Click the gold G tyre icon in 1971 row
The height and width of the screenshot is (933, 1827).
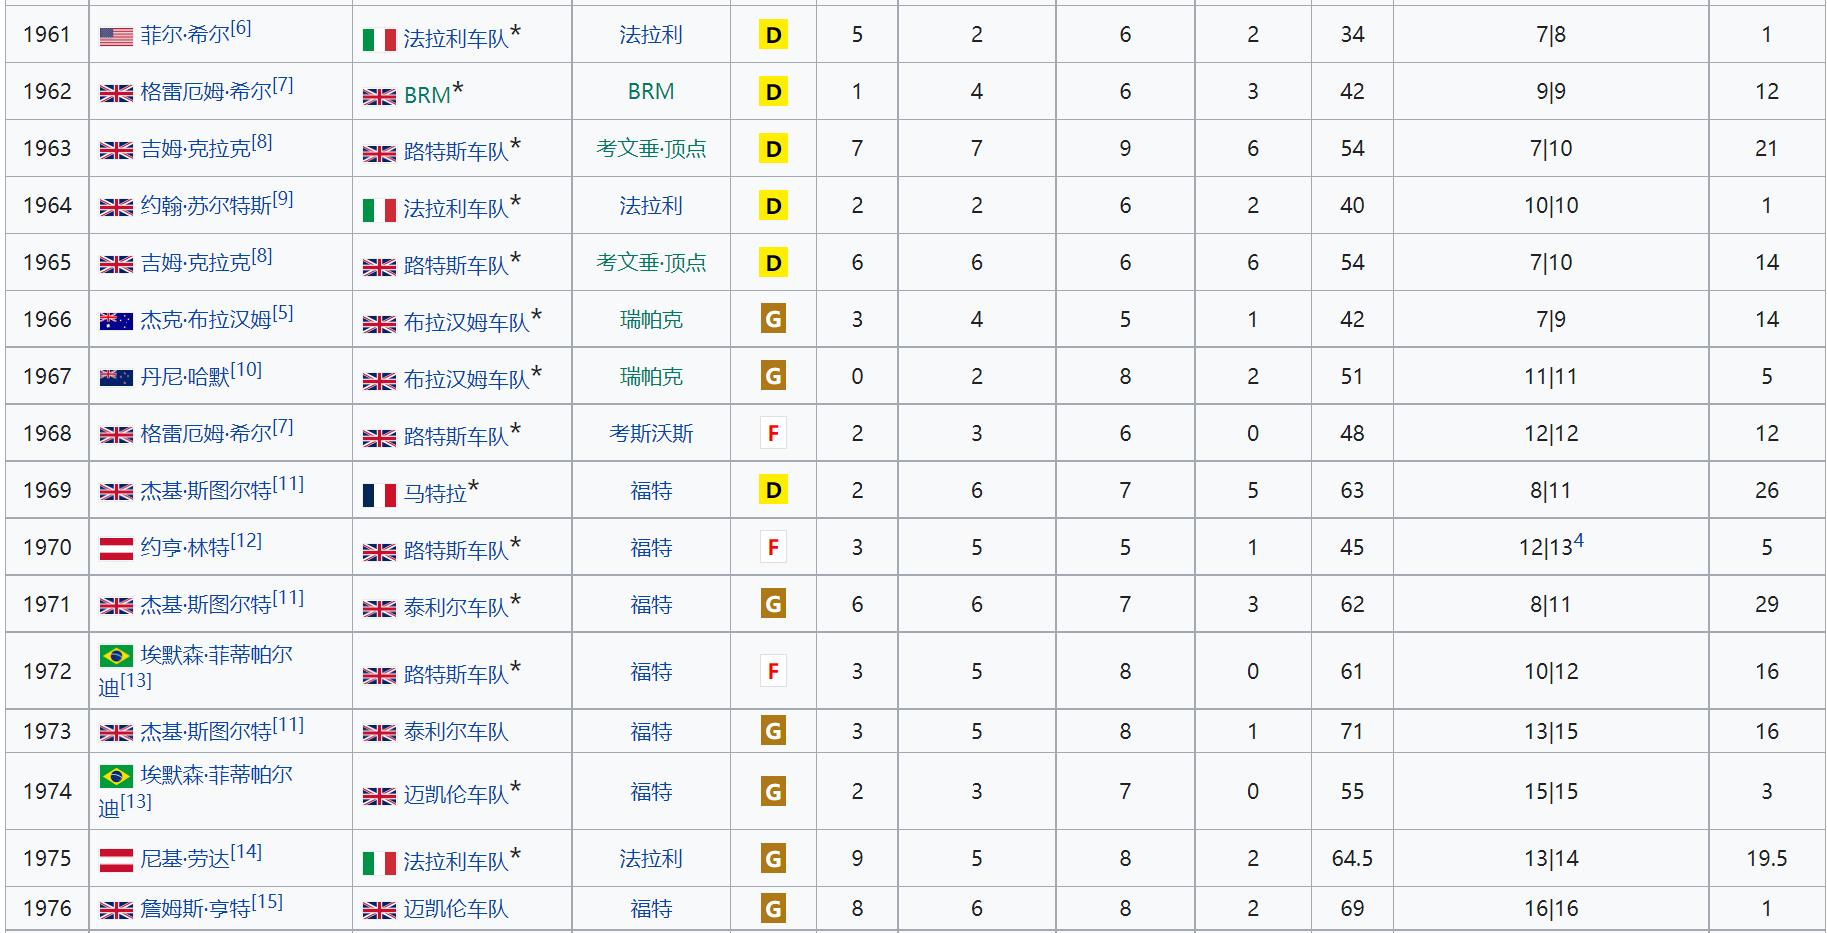click(773, 604)
